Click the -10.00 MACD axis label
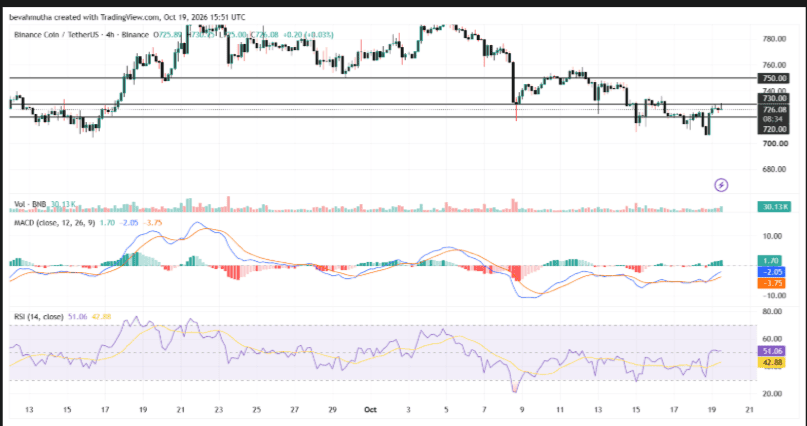 [x=772, y=296]
